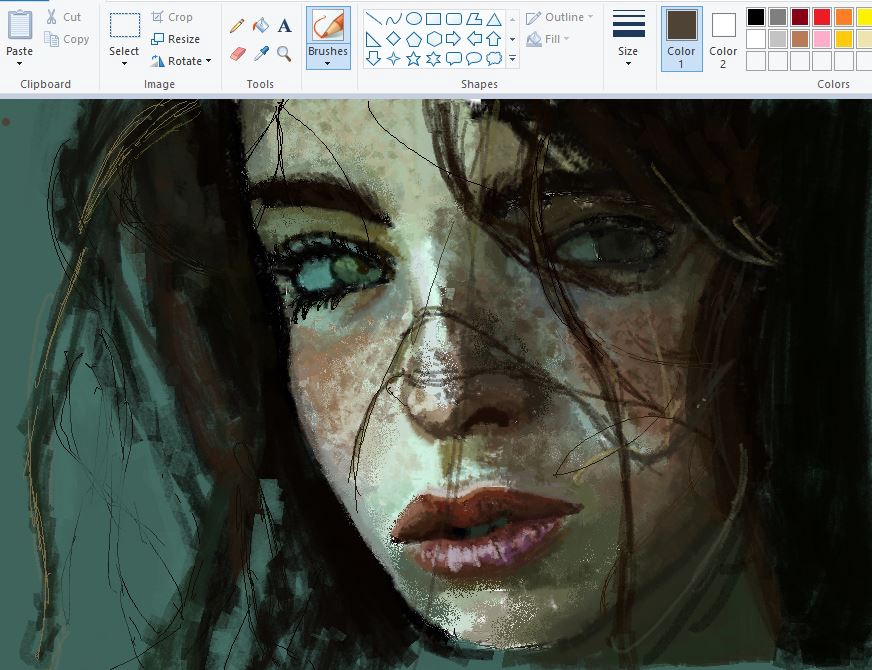Screen dimensions: 872x670
Task: Activate the Color picker eyedropper
Action: coord(260,53)
